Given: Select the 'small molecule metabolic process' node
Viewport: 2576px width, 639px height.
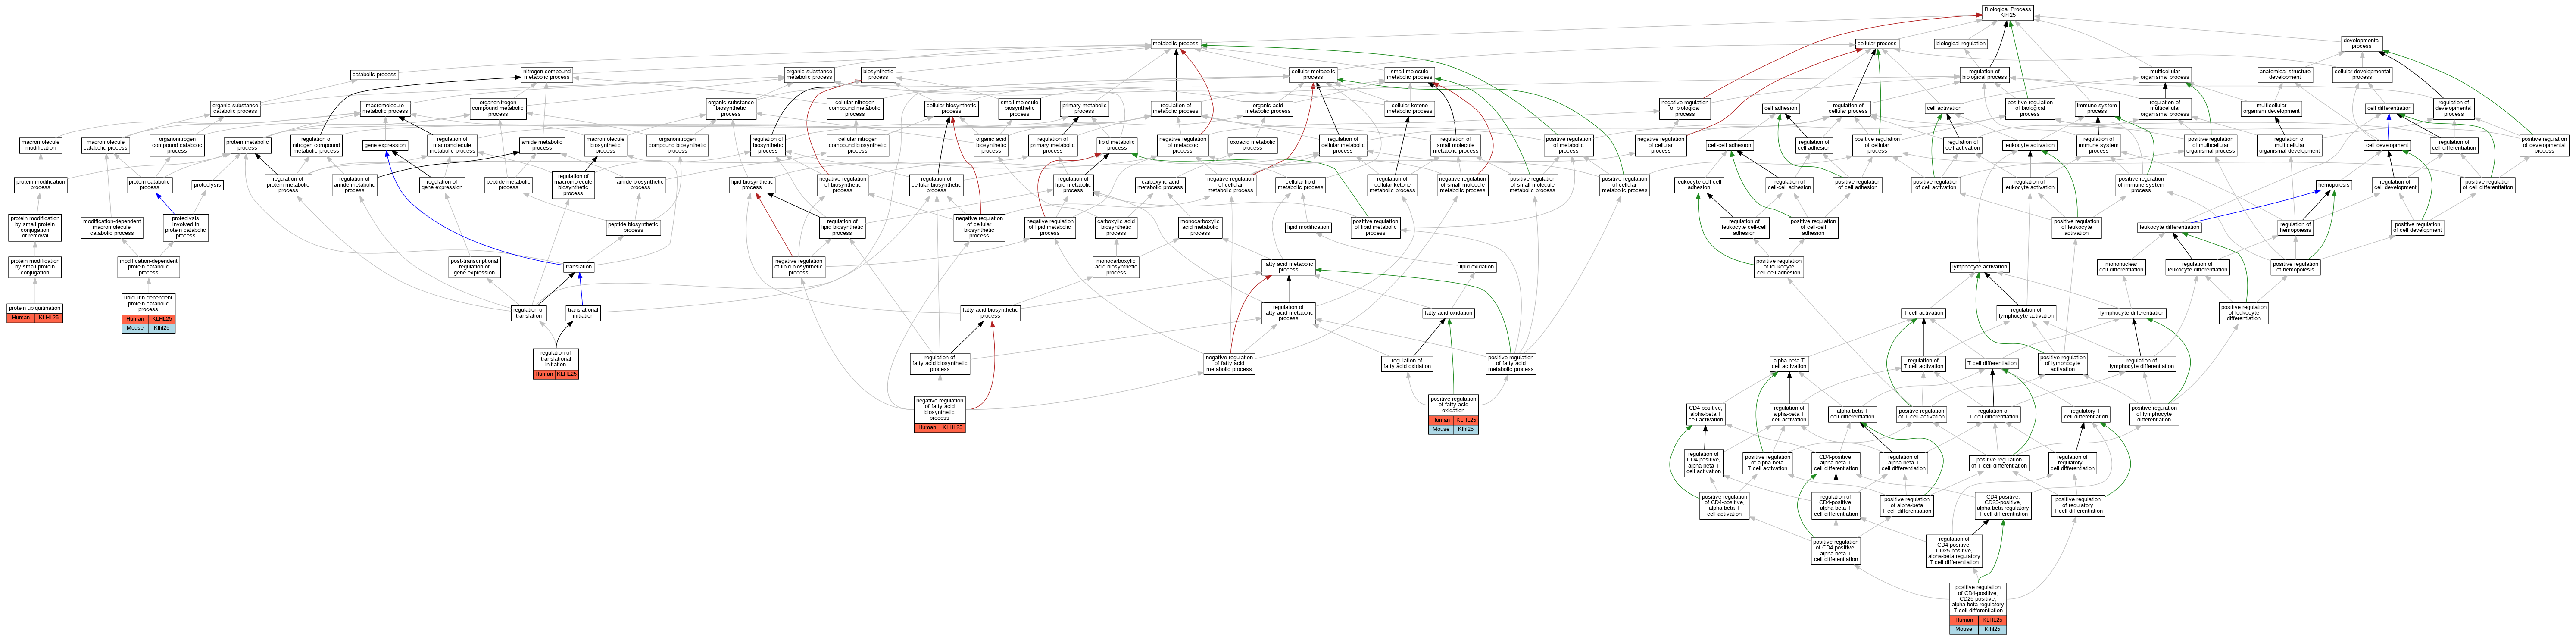Looking at the screenshot, I should click(x=1409, y=74).
